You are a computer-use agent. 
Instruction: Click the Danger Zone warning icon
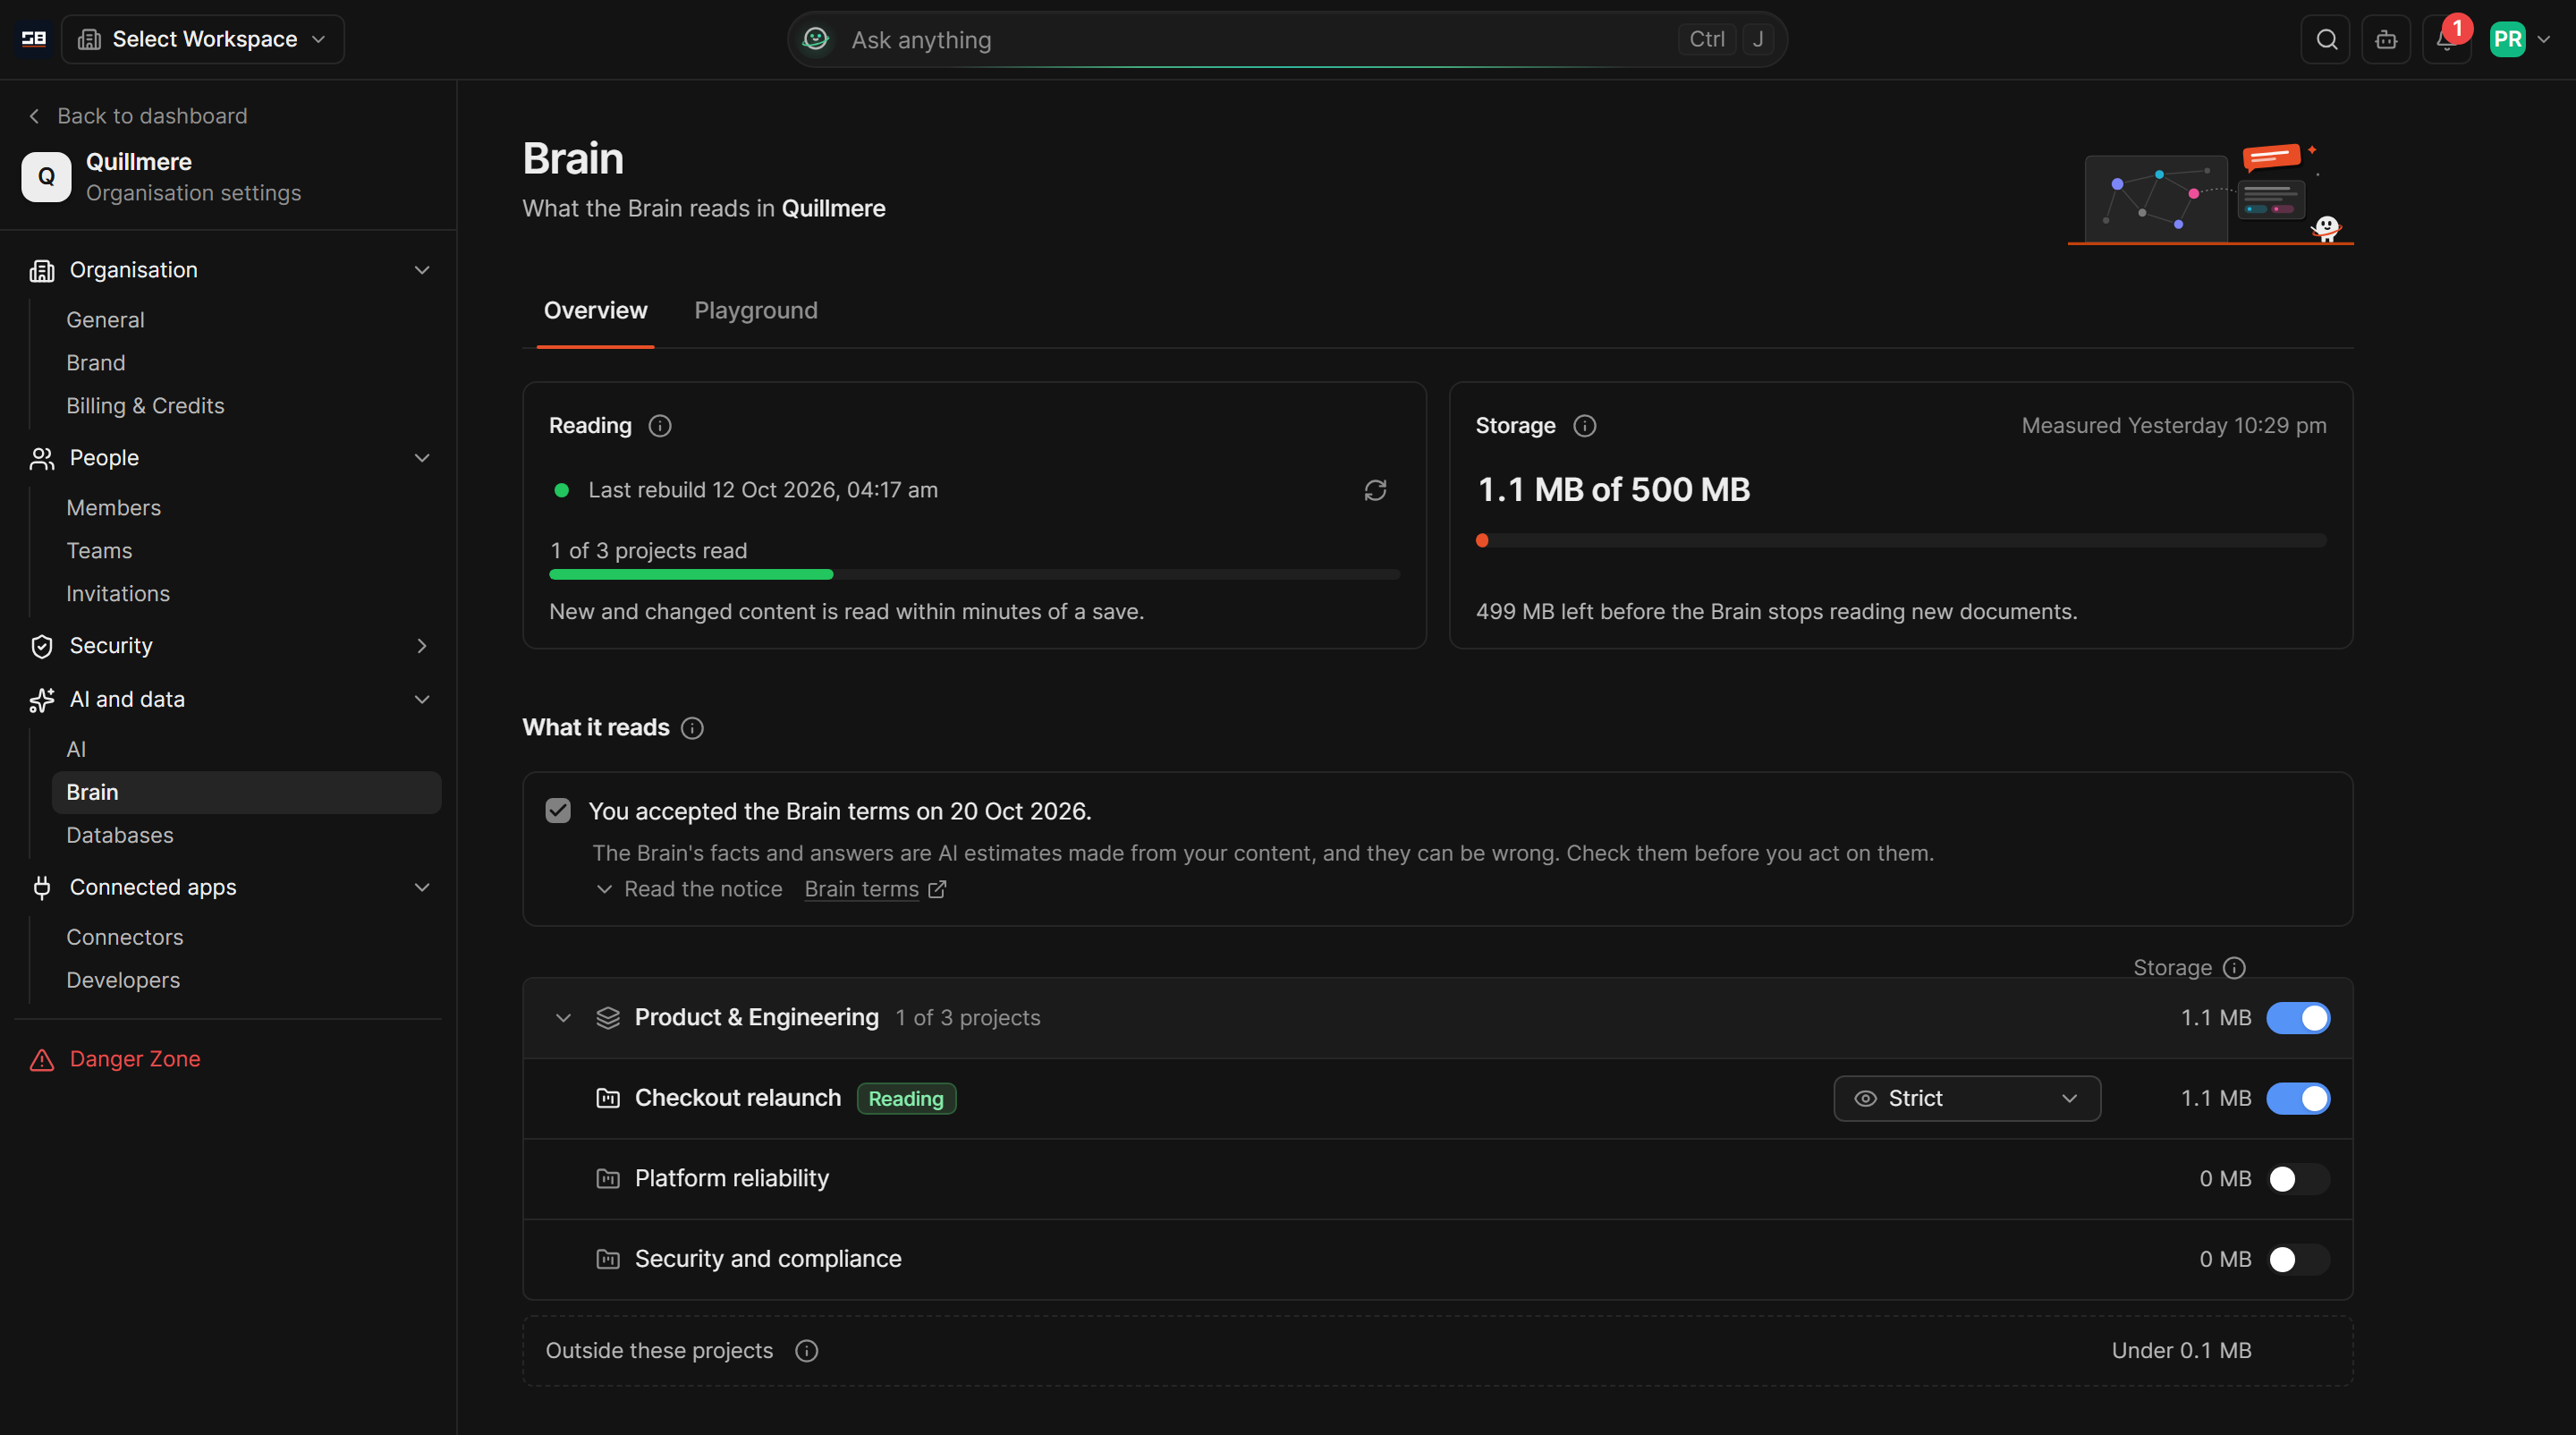point(42,1059)
